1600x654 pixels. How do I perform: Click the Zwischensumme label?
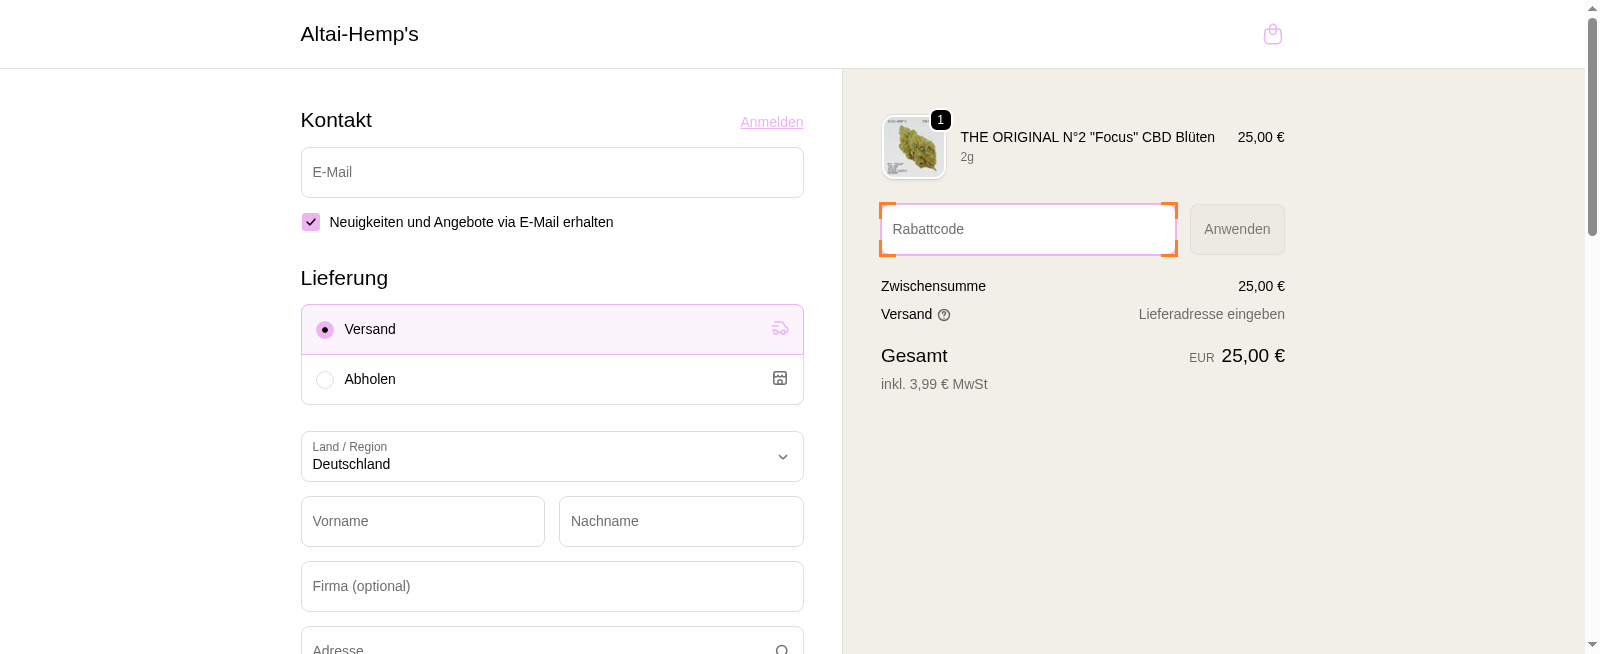pos(933,286)
